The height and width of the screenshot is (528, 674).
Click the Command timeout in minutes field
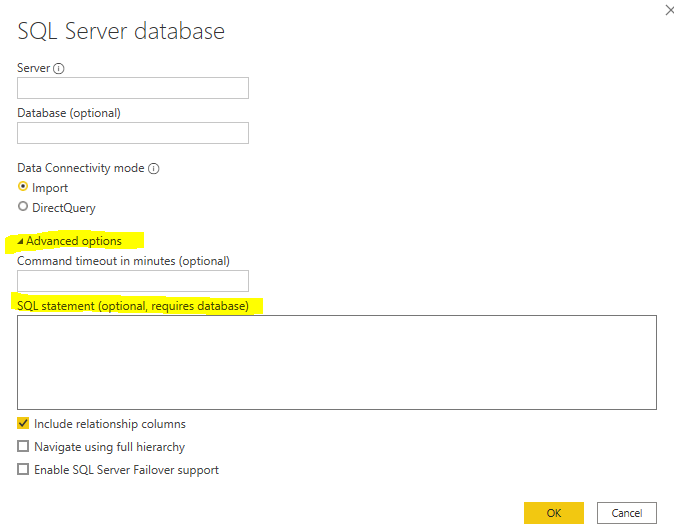133,281
